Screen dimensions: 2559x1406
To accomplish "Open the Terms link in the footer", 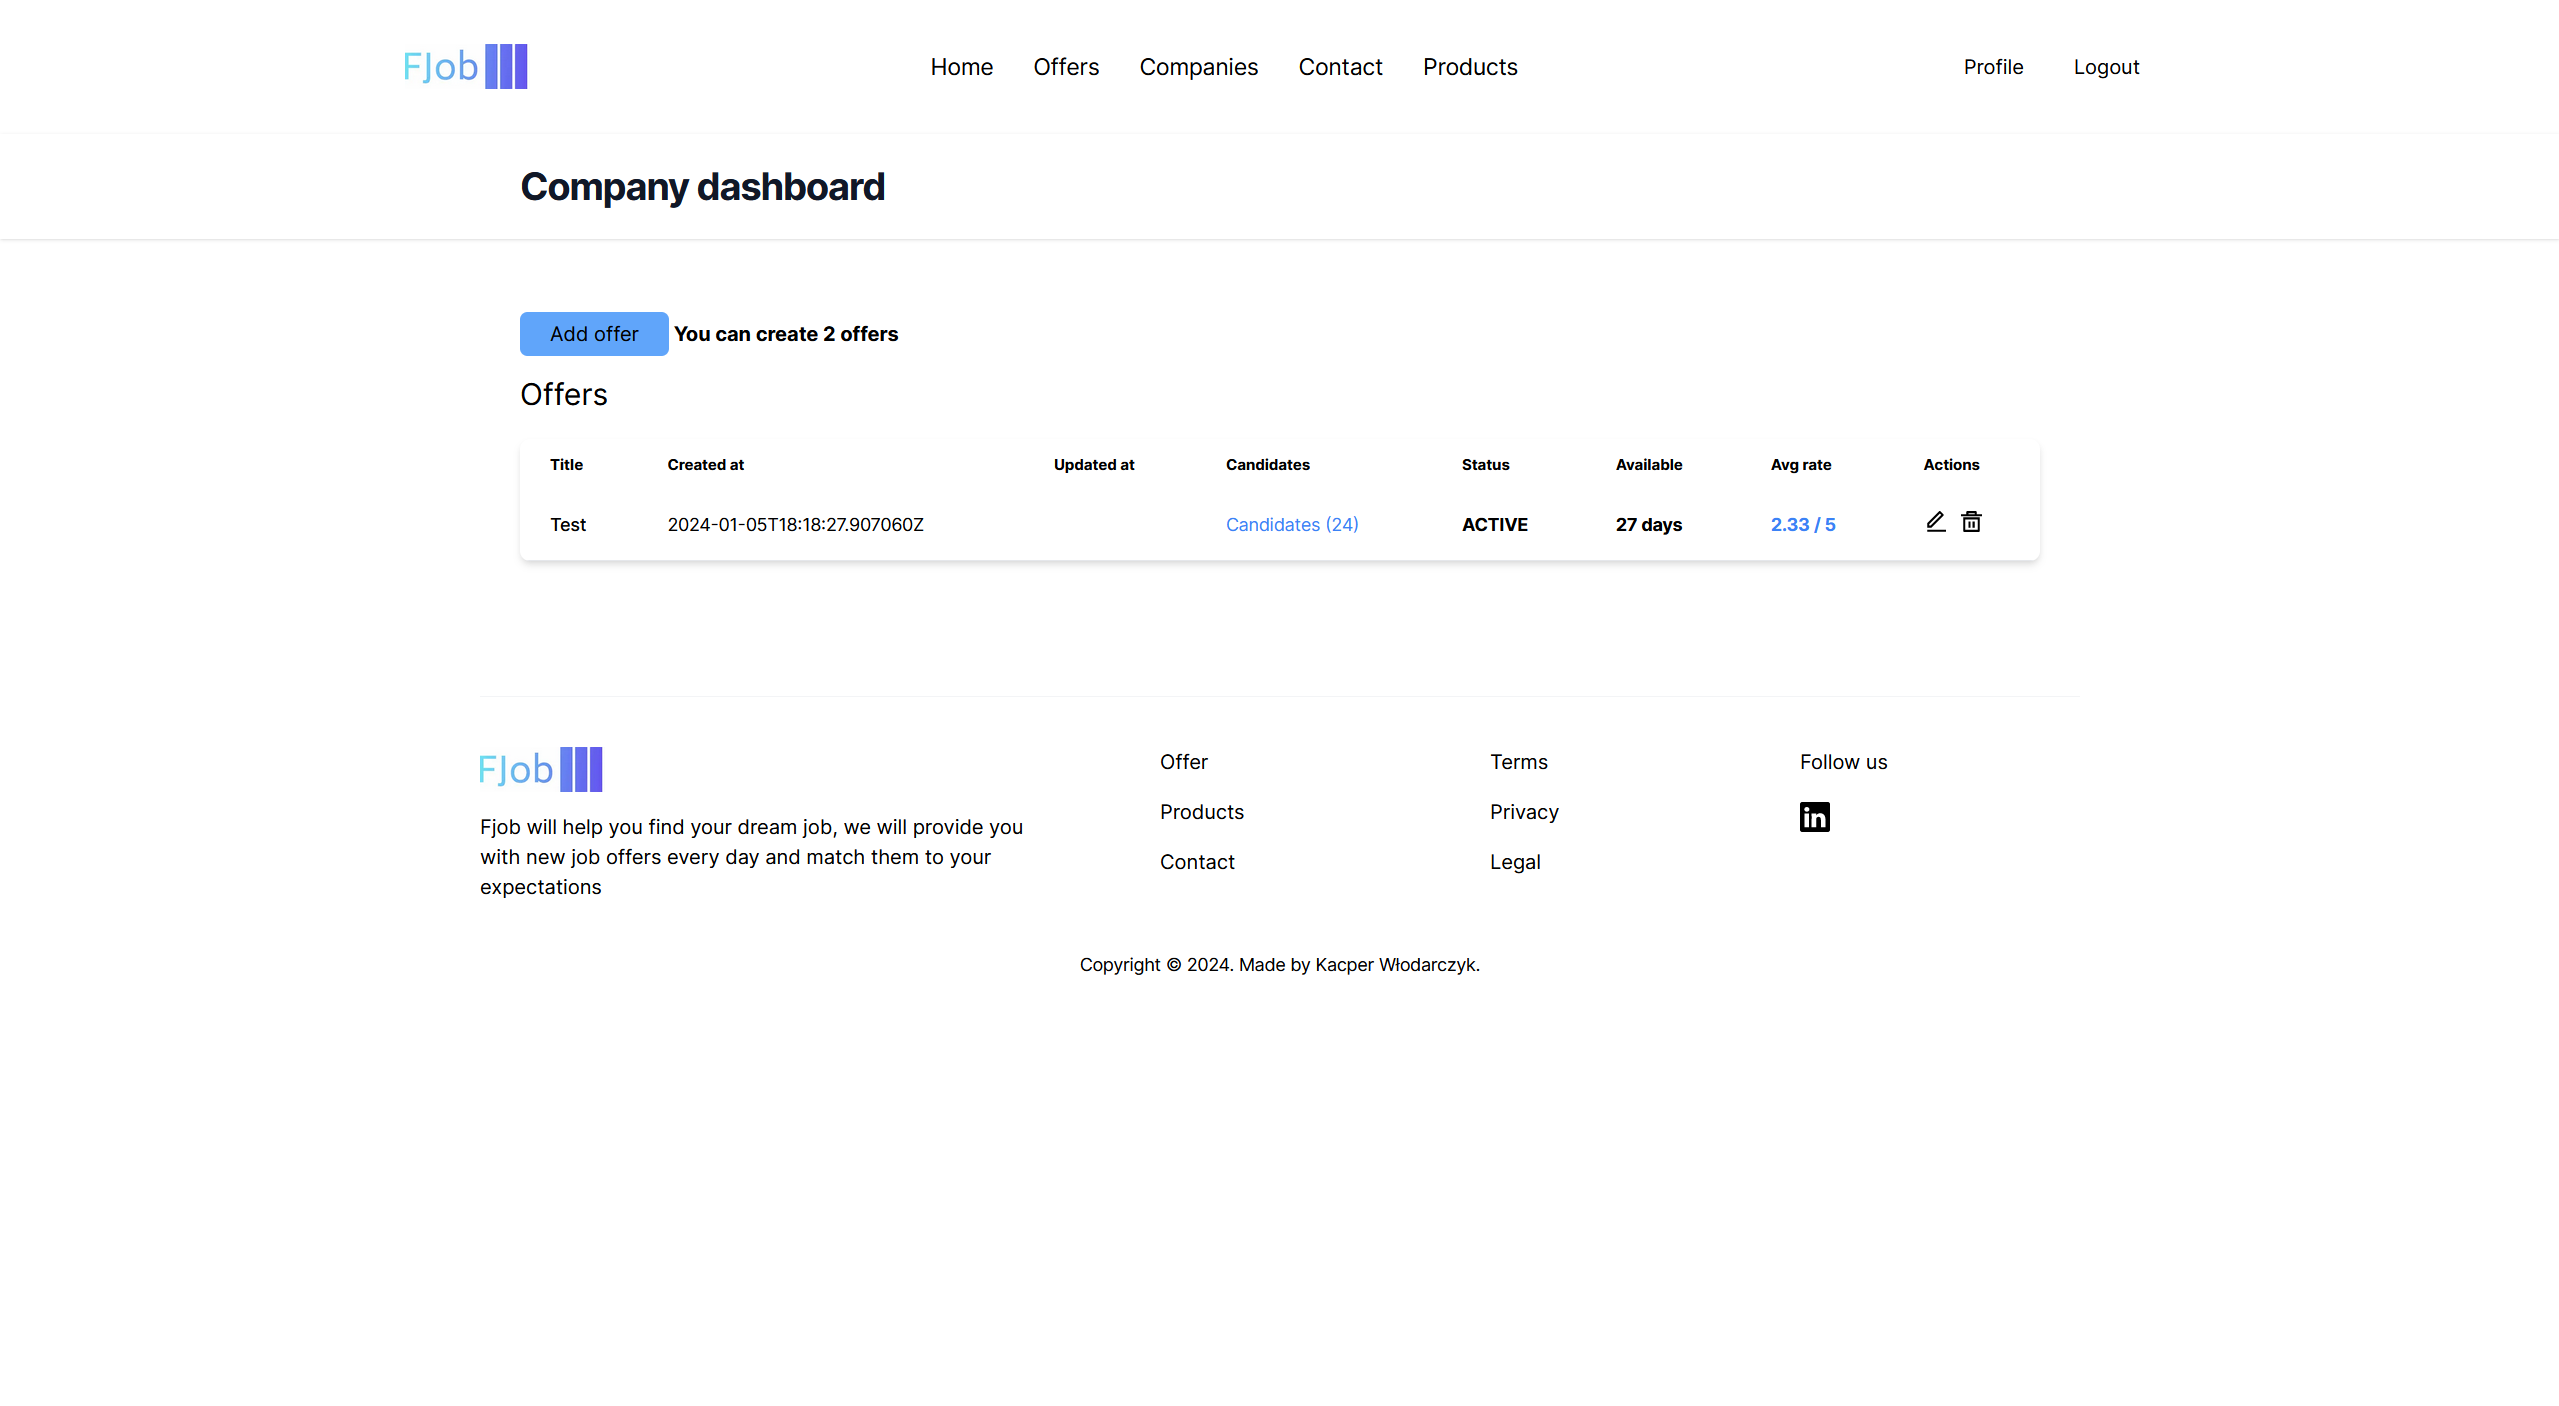I will [x=1518, y=762].
